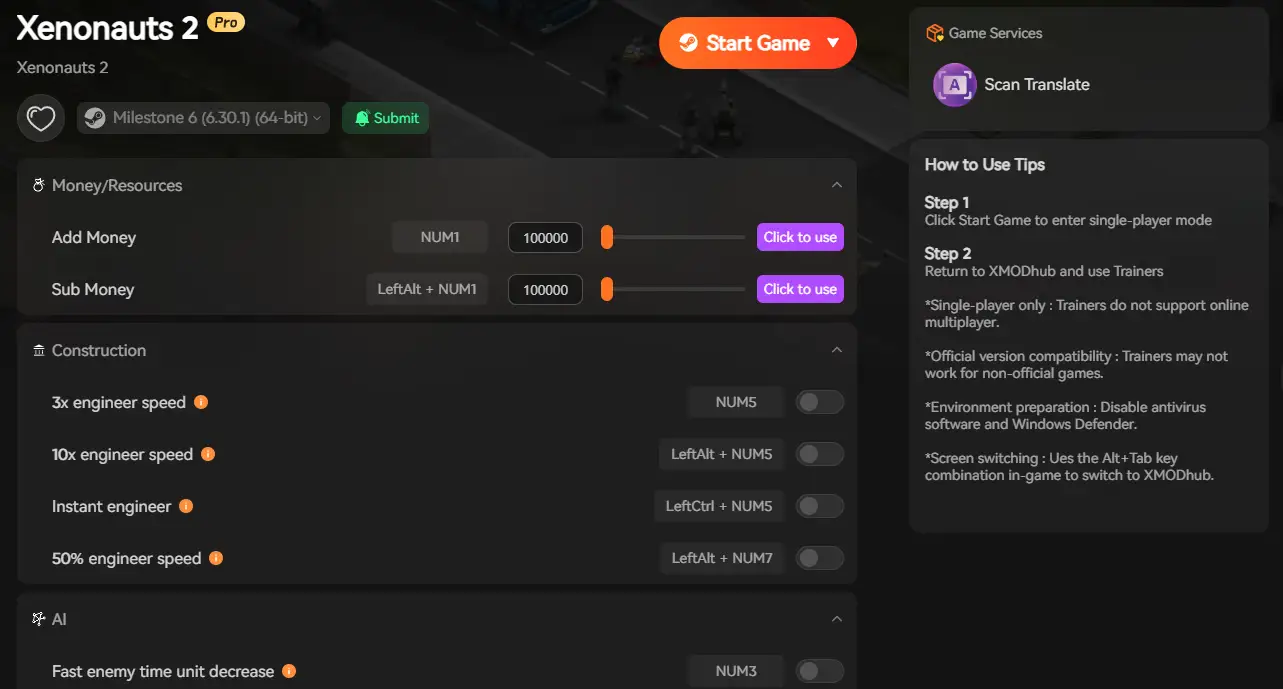Click info icon beside 50% engineer speed
The height and width of the screenshot is (689, 1283).
[x=216, y=558]
